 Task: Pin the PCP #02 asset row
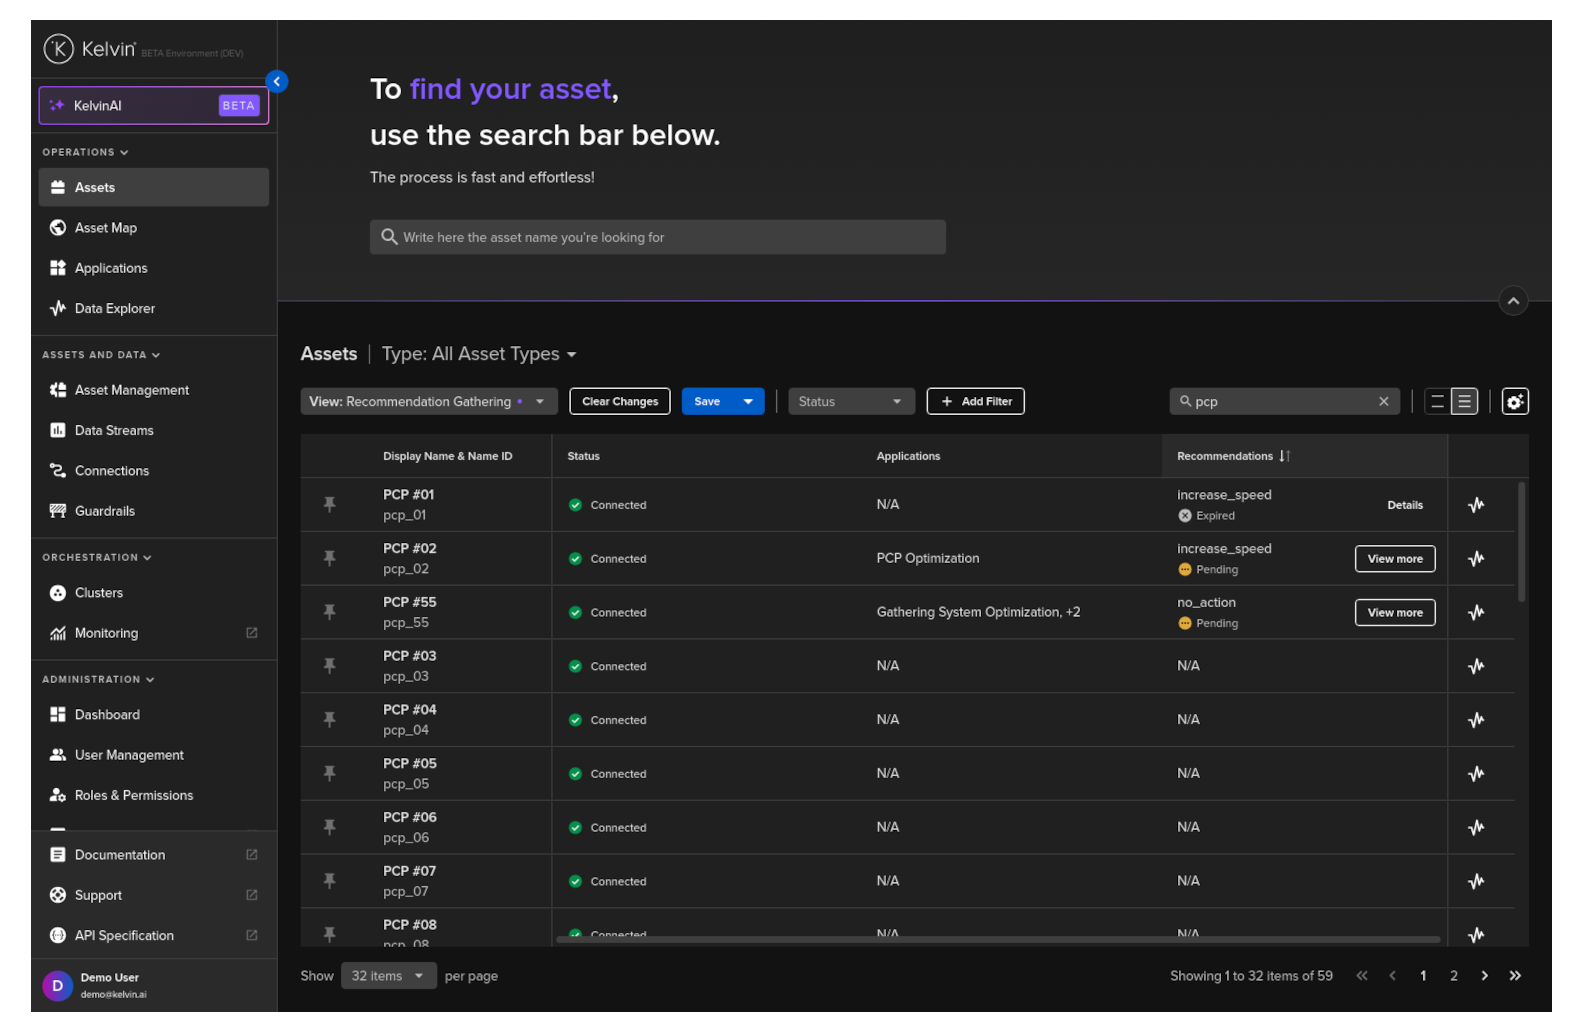click(329, 558)
